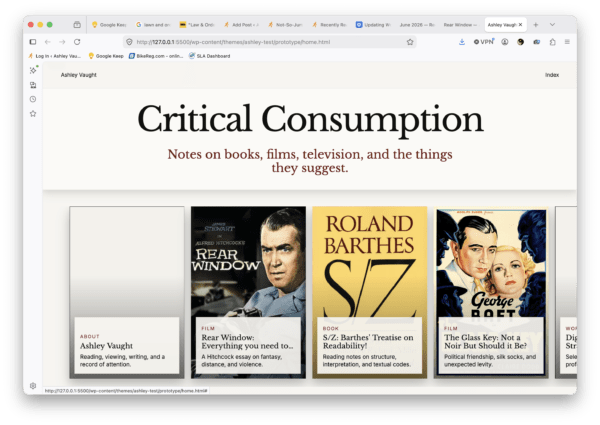Viewport: 600px width, 425px height.
Task: Click the VPN toolbar button
Action: point(484,42)
